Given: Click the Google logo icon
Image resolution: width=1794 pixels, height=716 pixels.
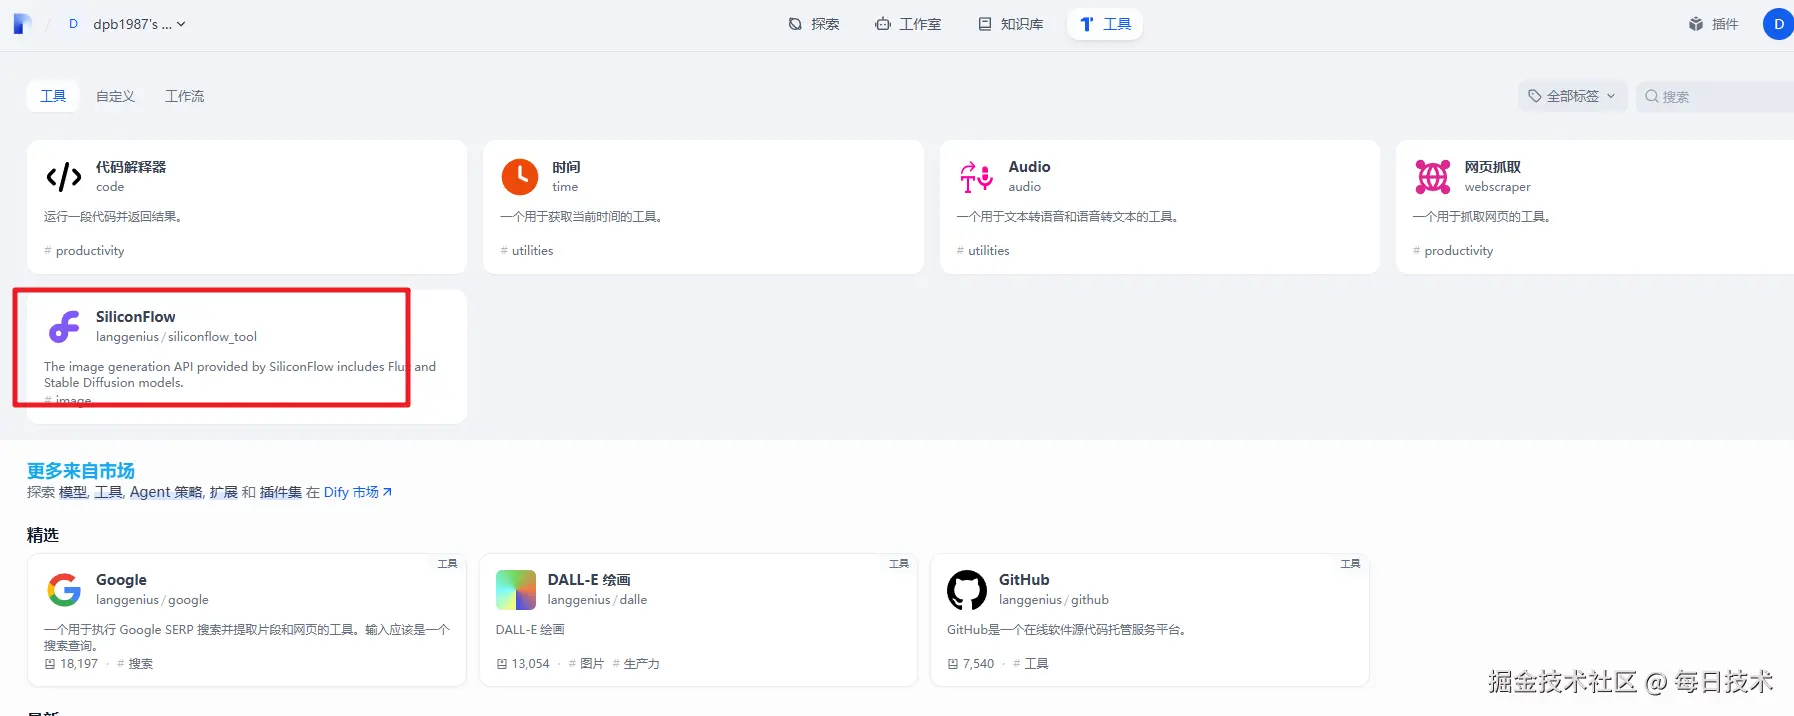Looking at the screenshot, I should 64,590.
